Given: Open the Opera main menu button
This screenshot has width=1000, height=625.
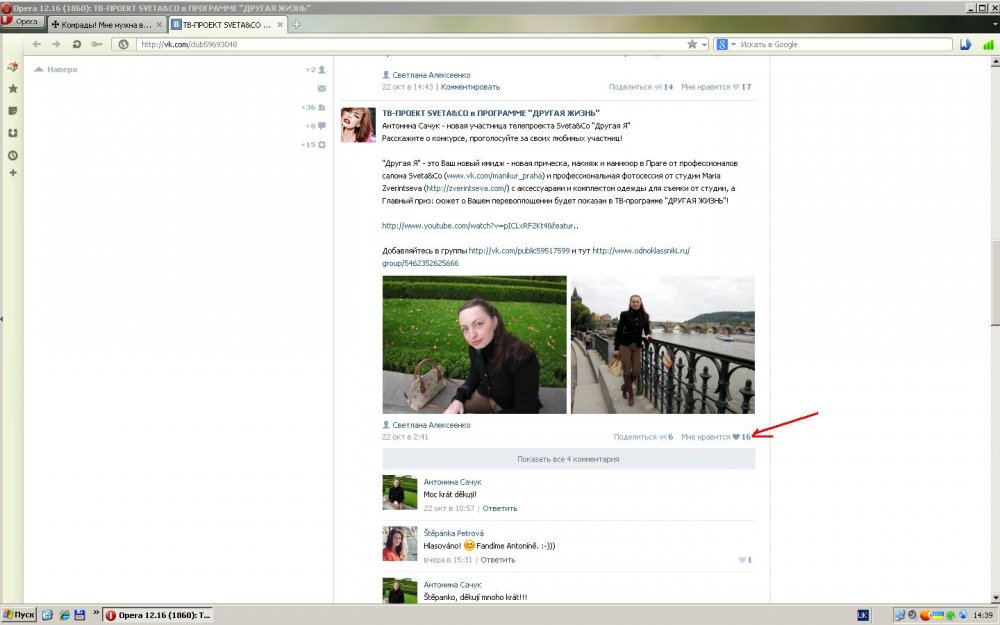Looking at the screenshot, I should tap(22, 22).
